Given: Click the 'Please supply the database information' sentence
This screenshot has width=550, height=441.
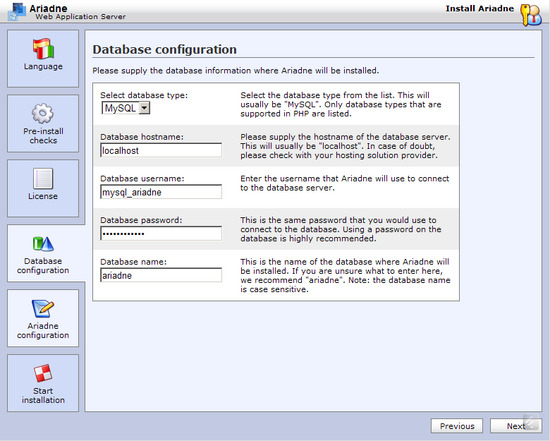Looking at the screenshot, I should (236, 71).
